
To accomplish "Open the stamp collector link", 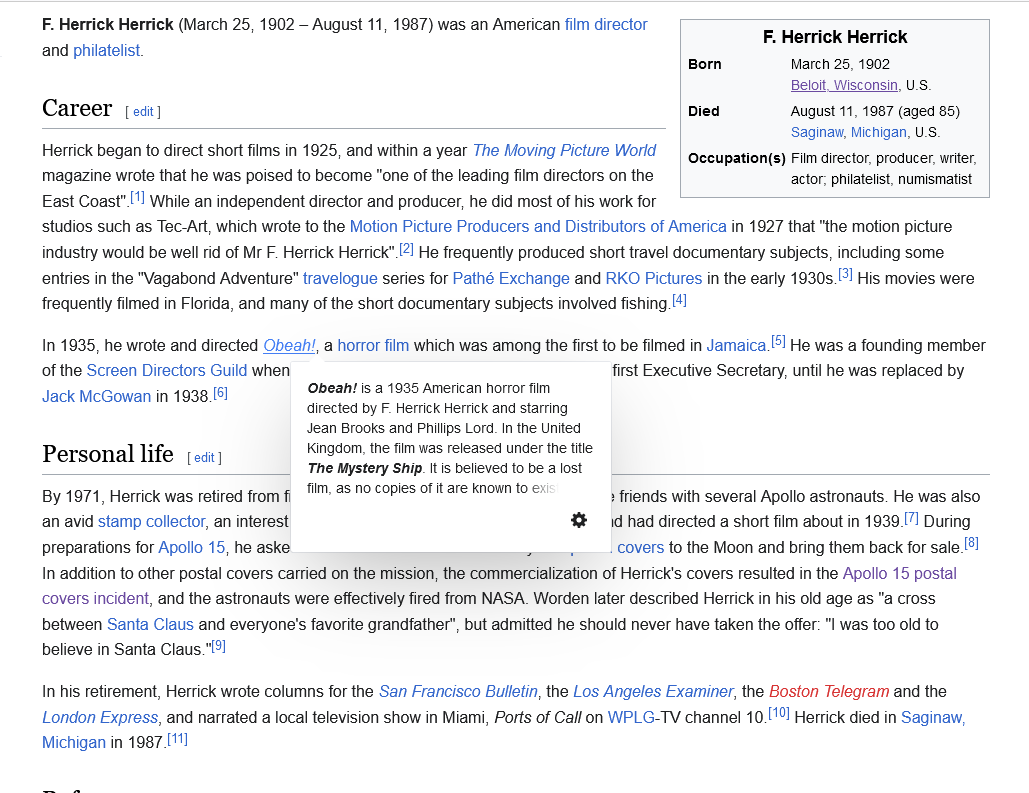I will (x=152, y=521).
